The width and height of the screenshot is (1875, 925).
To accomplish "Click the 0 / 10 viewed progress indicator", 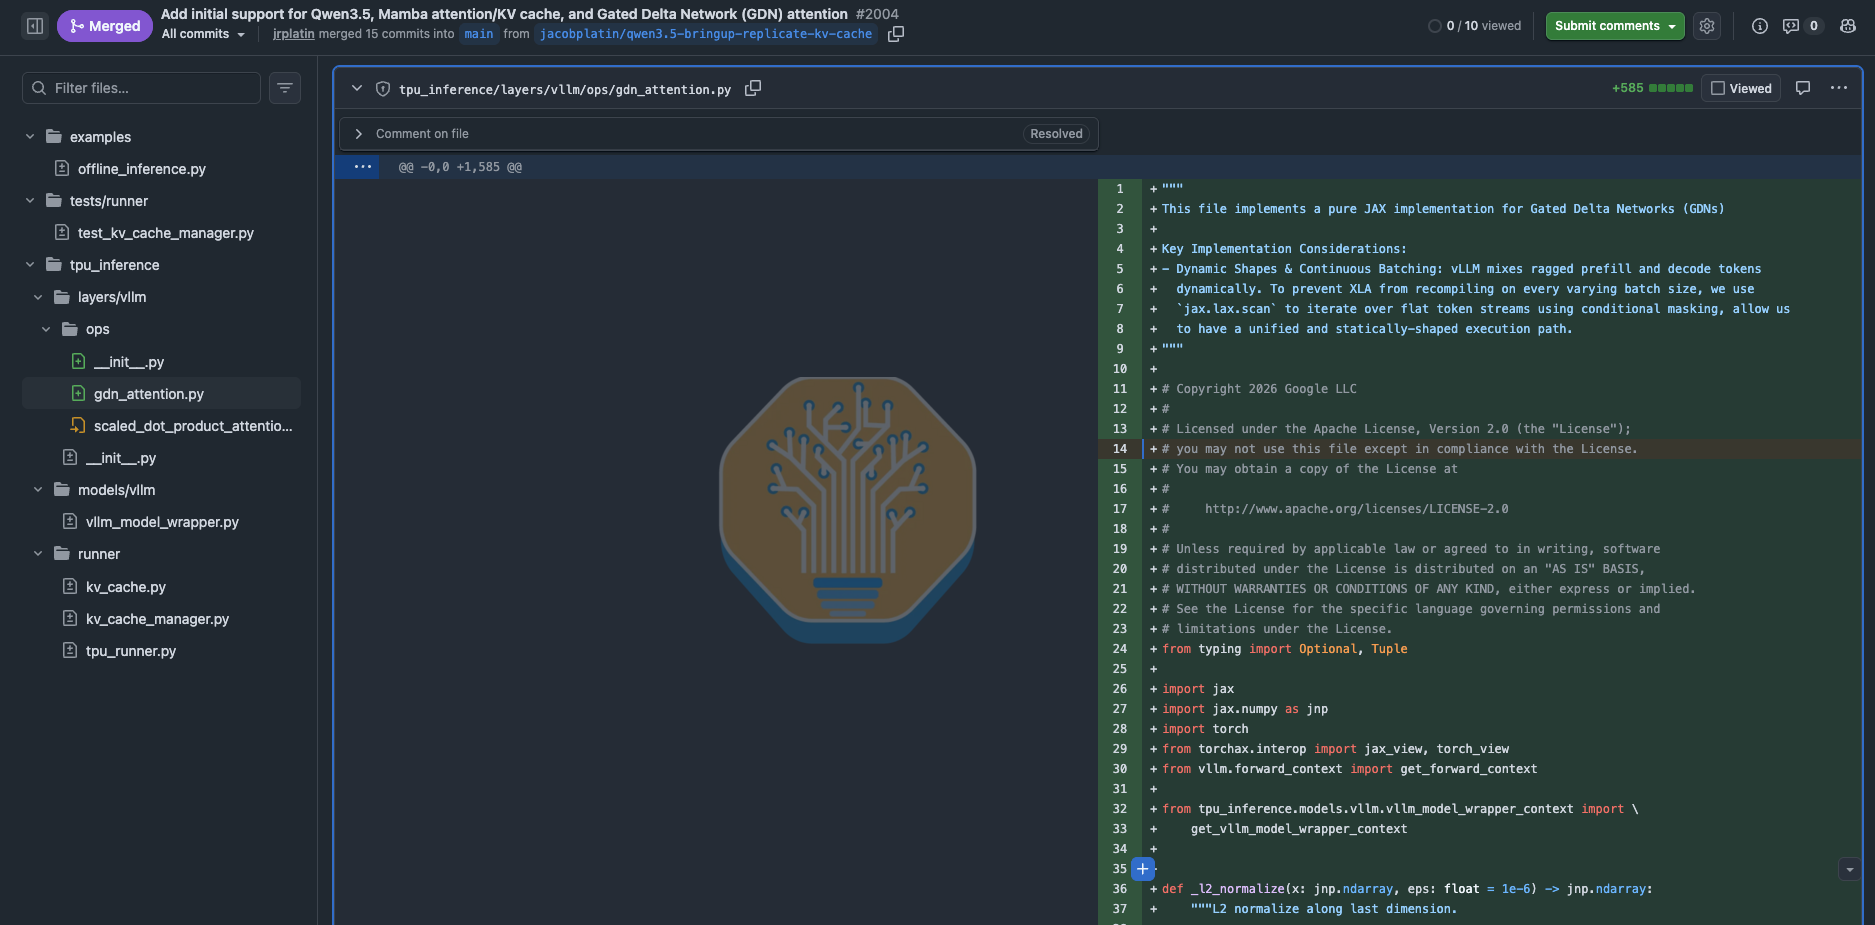I will 1475,26.
